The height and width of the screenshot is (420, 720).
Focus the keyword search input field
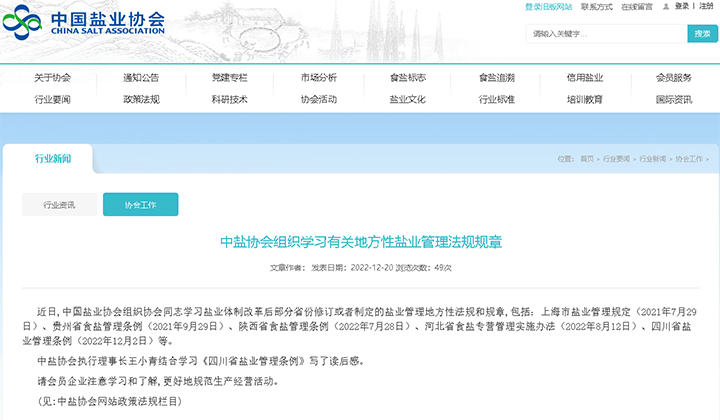[604, 33]
